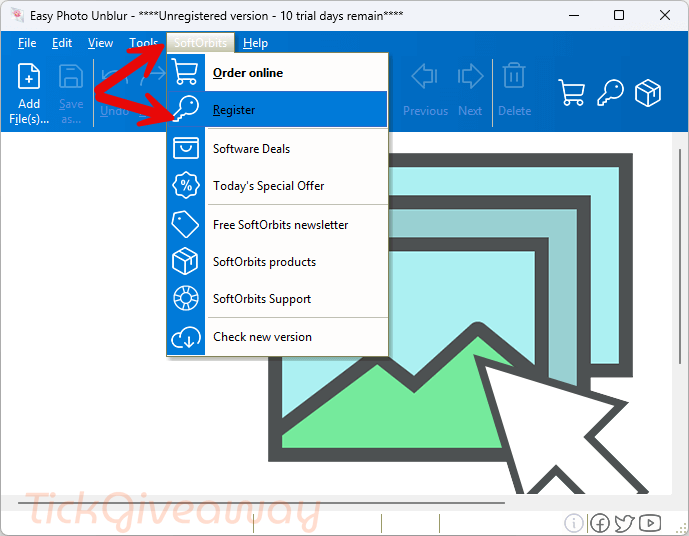Click Add File(s) toolbar button
This screenshot has height=536, width=689.
point(29,93)
